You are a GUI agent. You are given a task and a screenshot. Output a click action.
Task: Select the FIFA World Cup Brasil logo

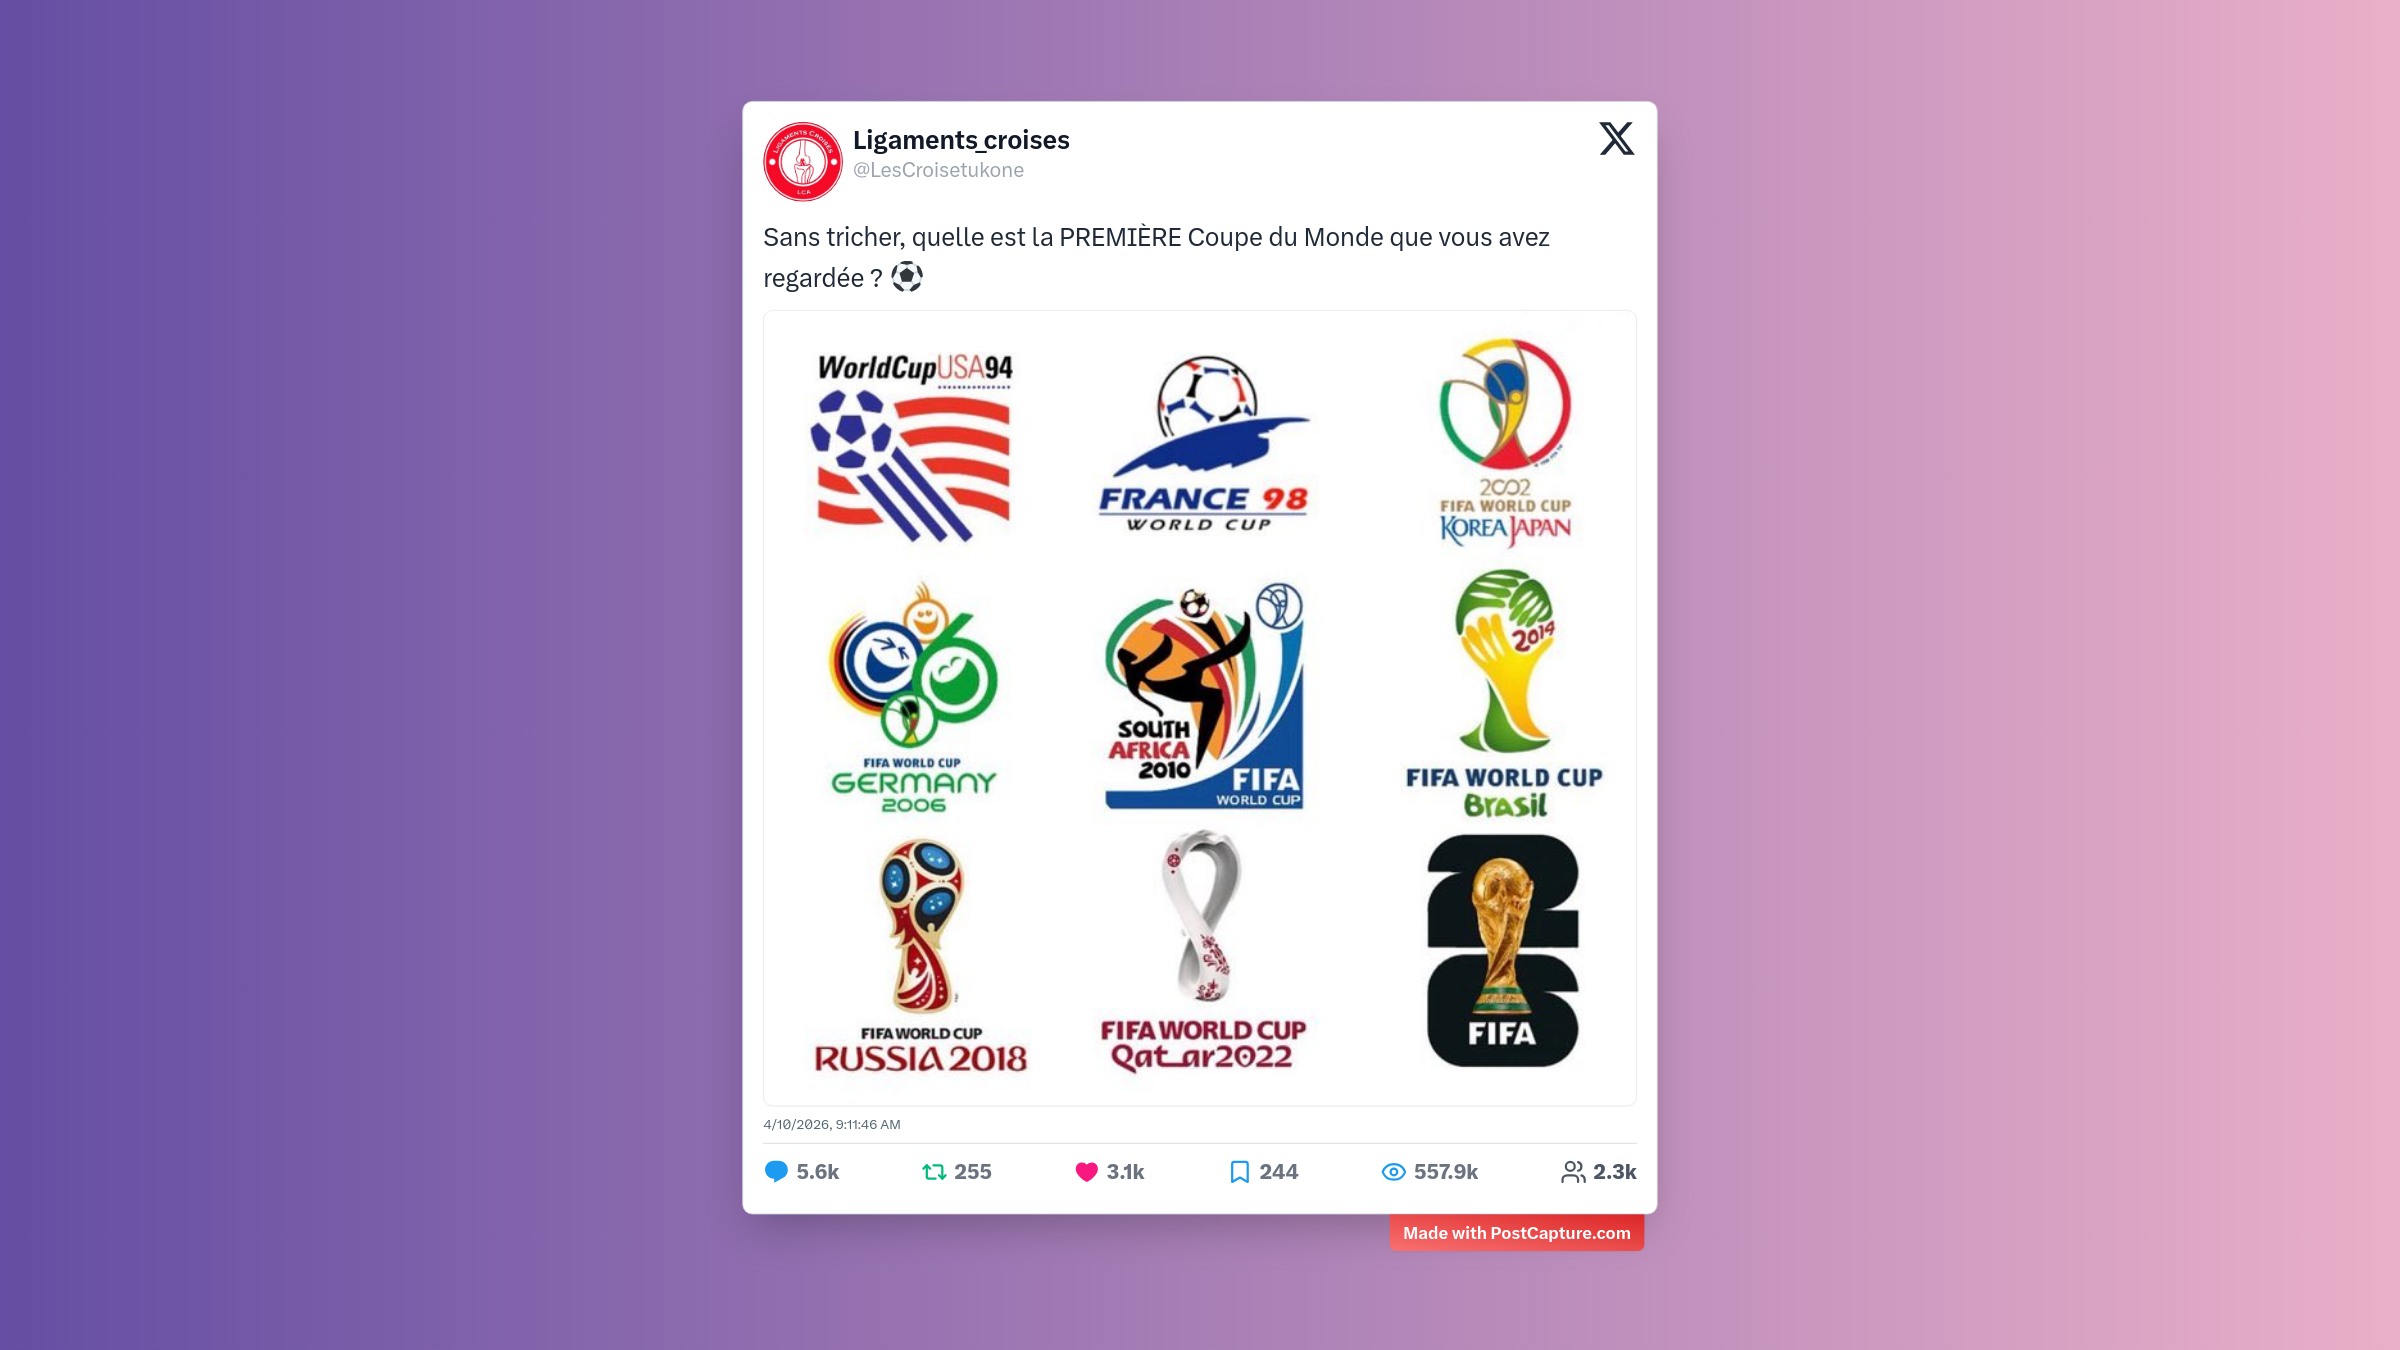tap(1504, 694)
